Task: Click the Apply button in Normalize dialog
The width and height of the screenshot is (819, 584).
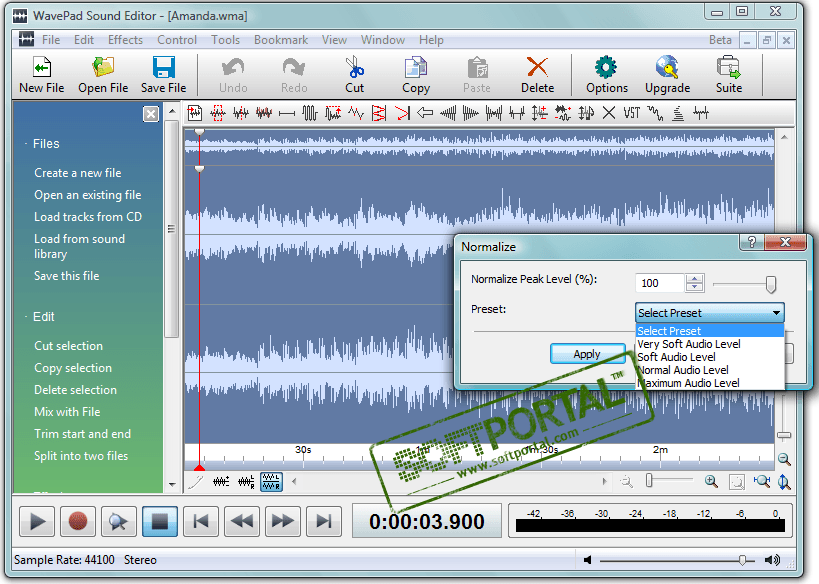Action: coord(588,354)
